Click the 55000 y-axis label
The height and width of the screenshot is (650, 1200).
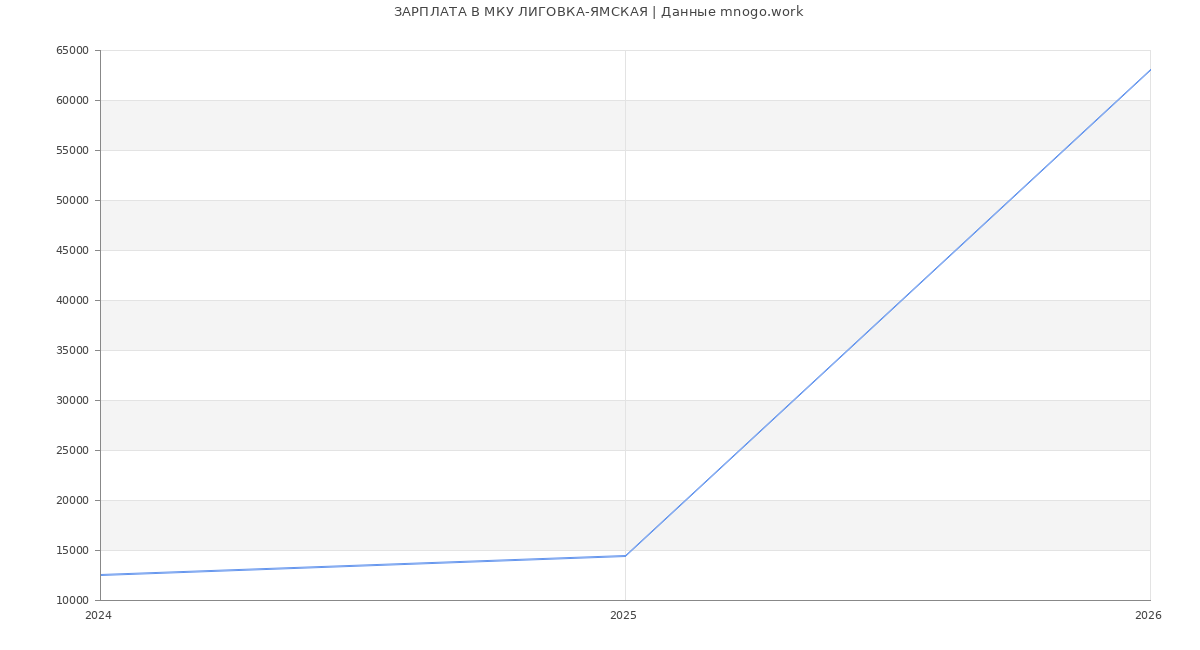[72, 150]
